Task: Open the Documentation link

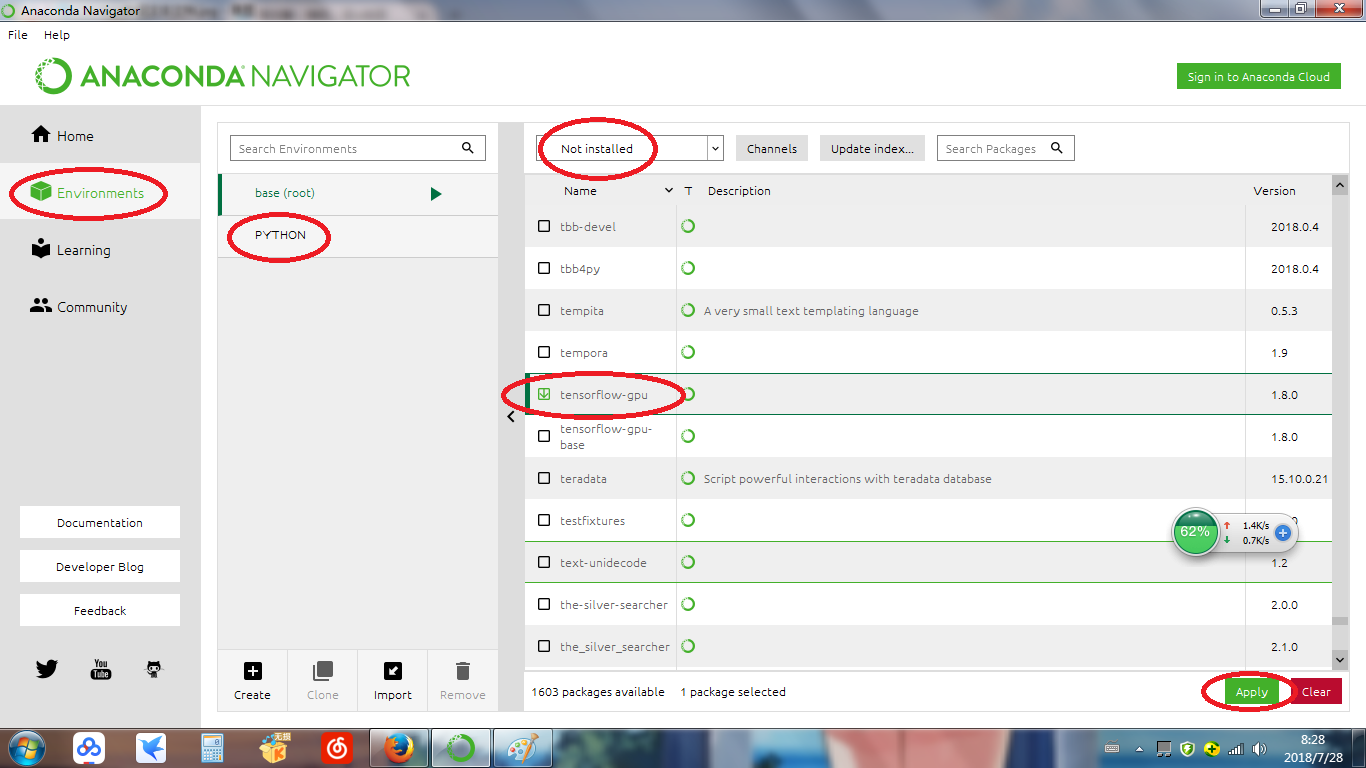Action: coord(100,523)
